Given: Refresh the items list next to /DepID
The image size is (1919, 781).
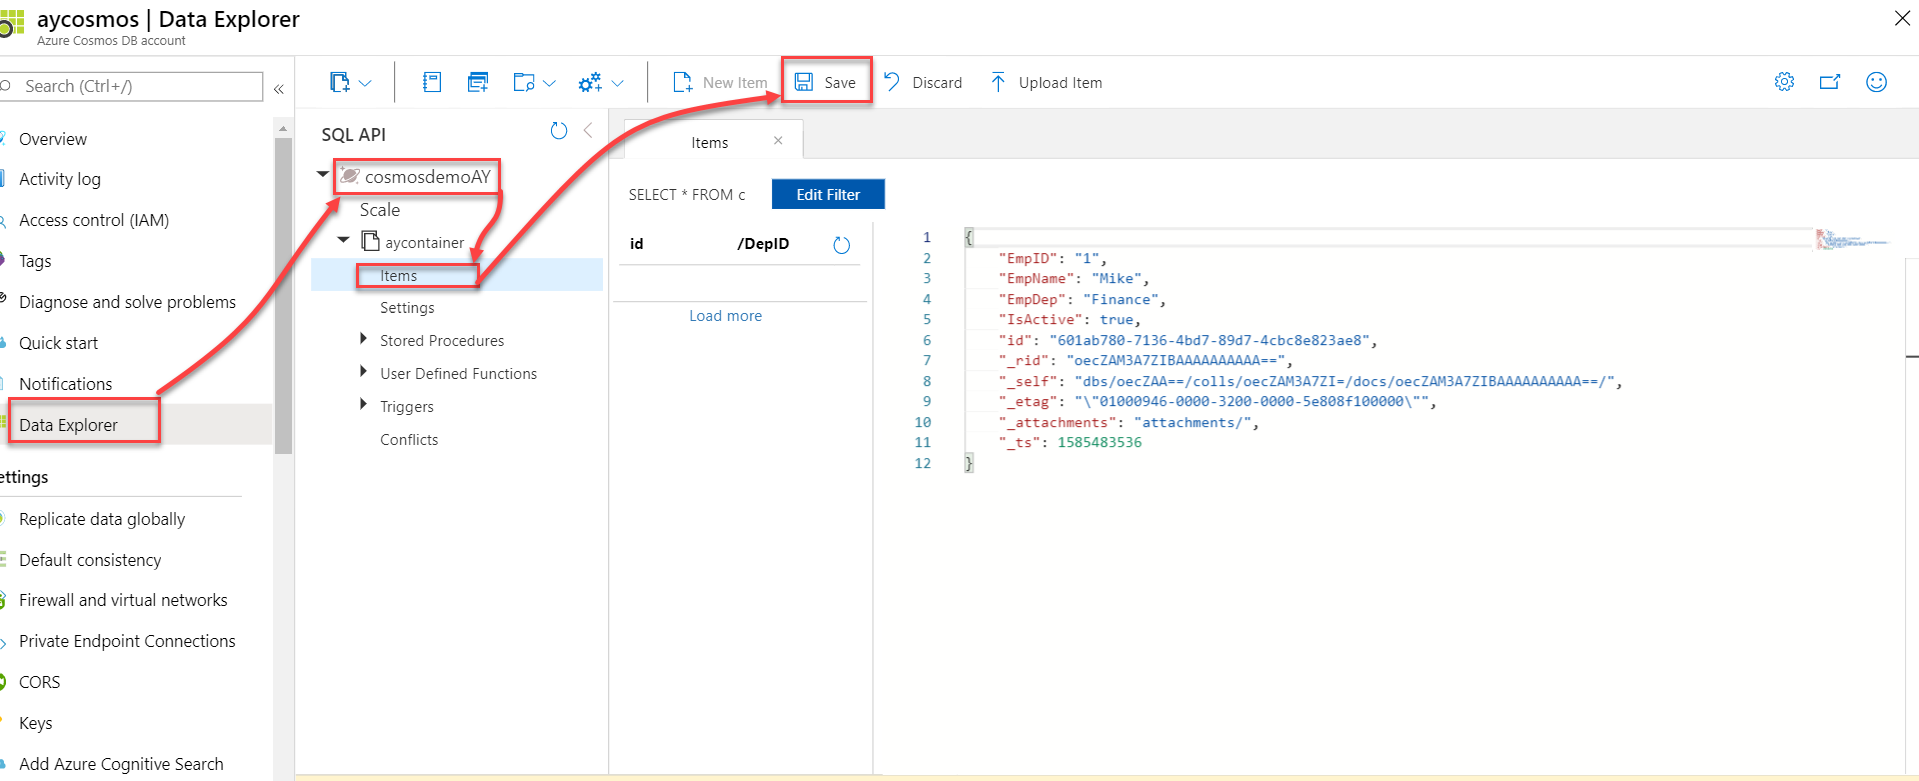Looking at the screenshot, I should click(x=841, y=245).
